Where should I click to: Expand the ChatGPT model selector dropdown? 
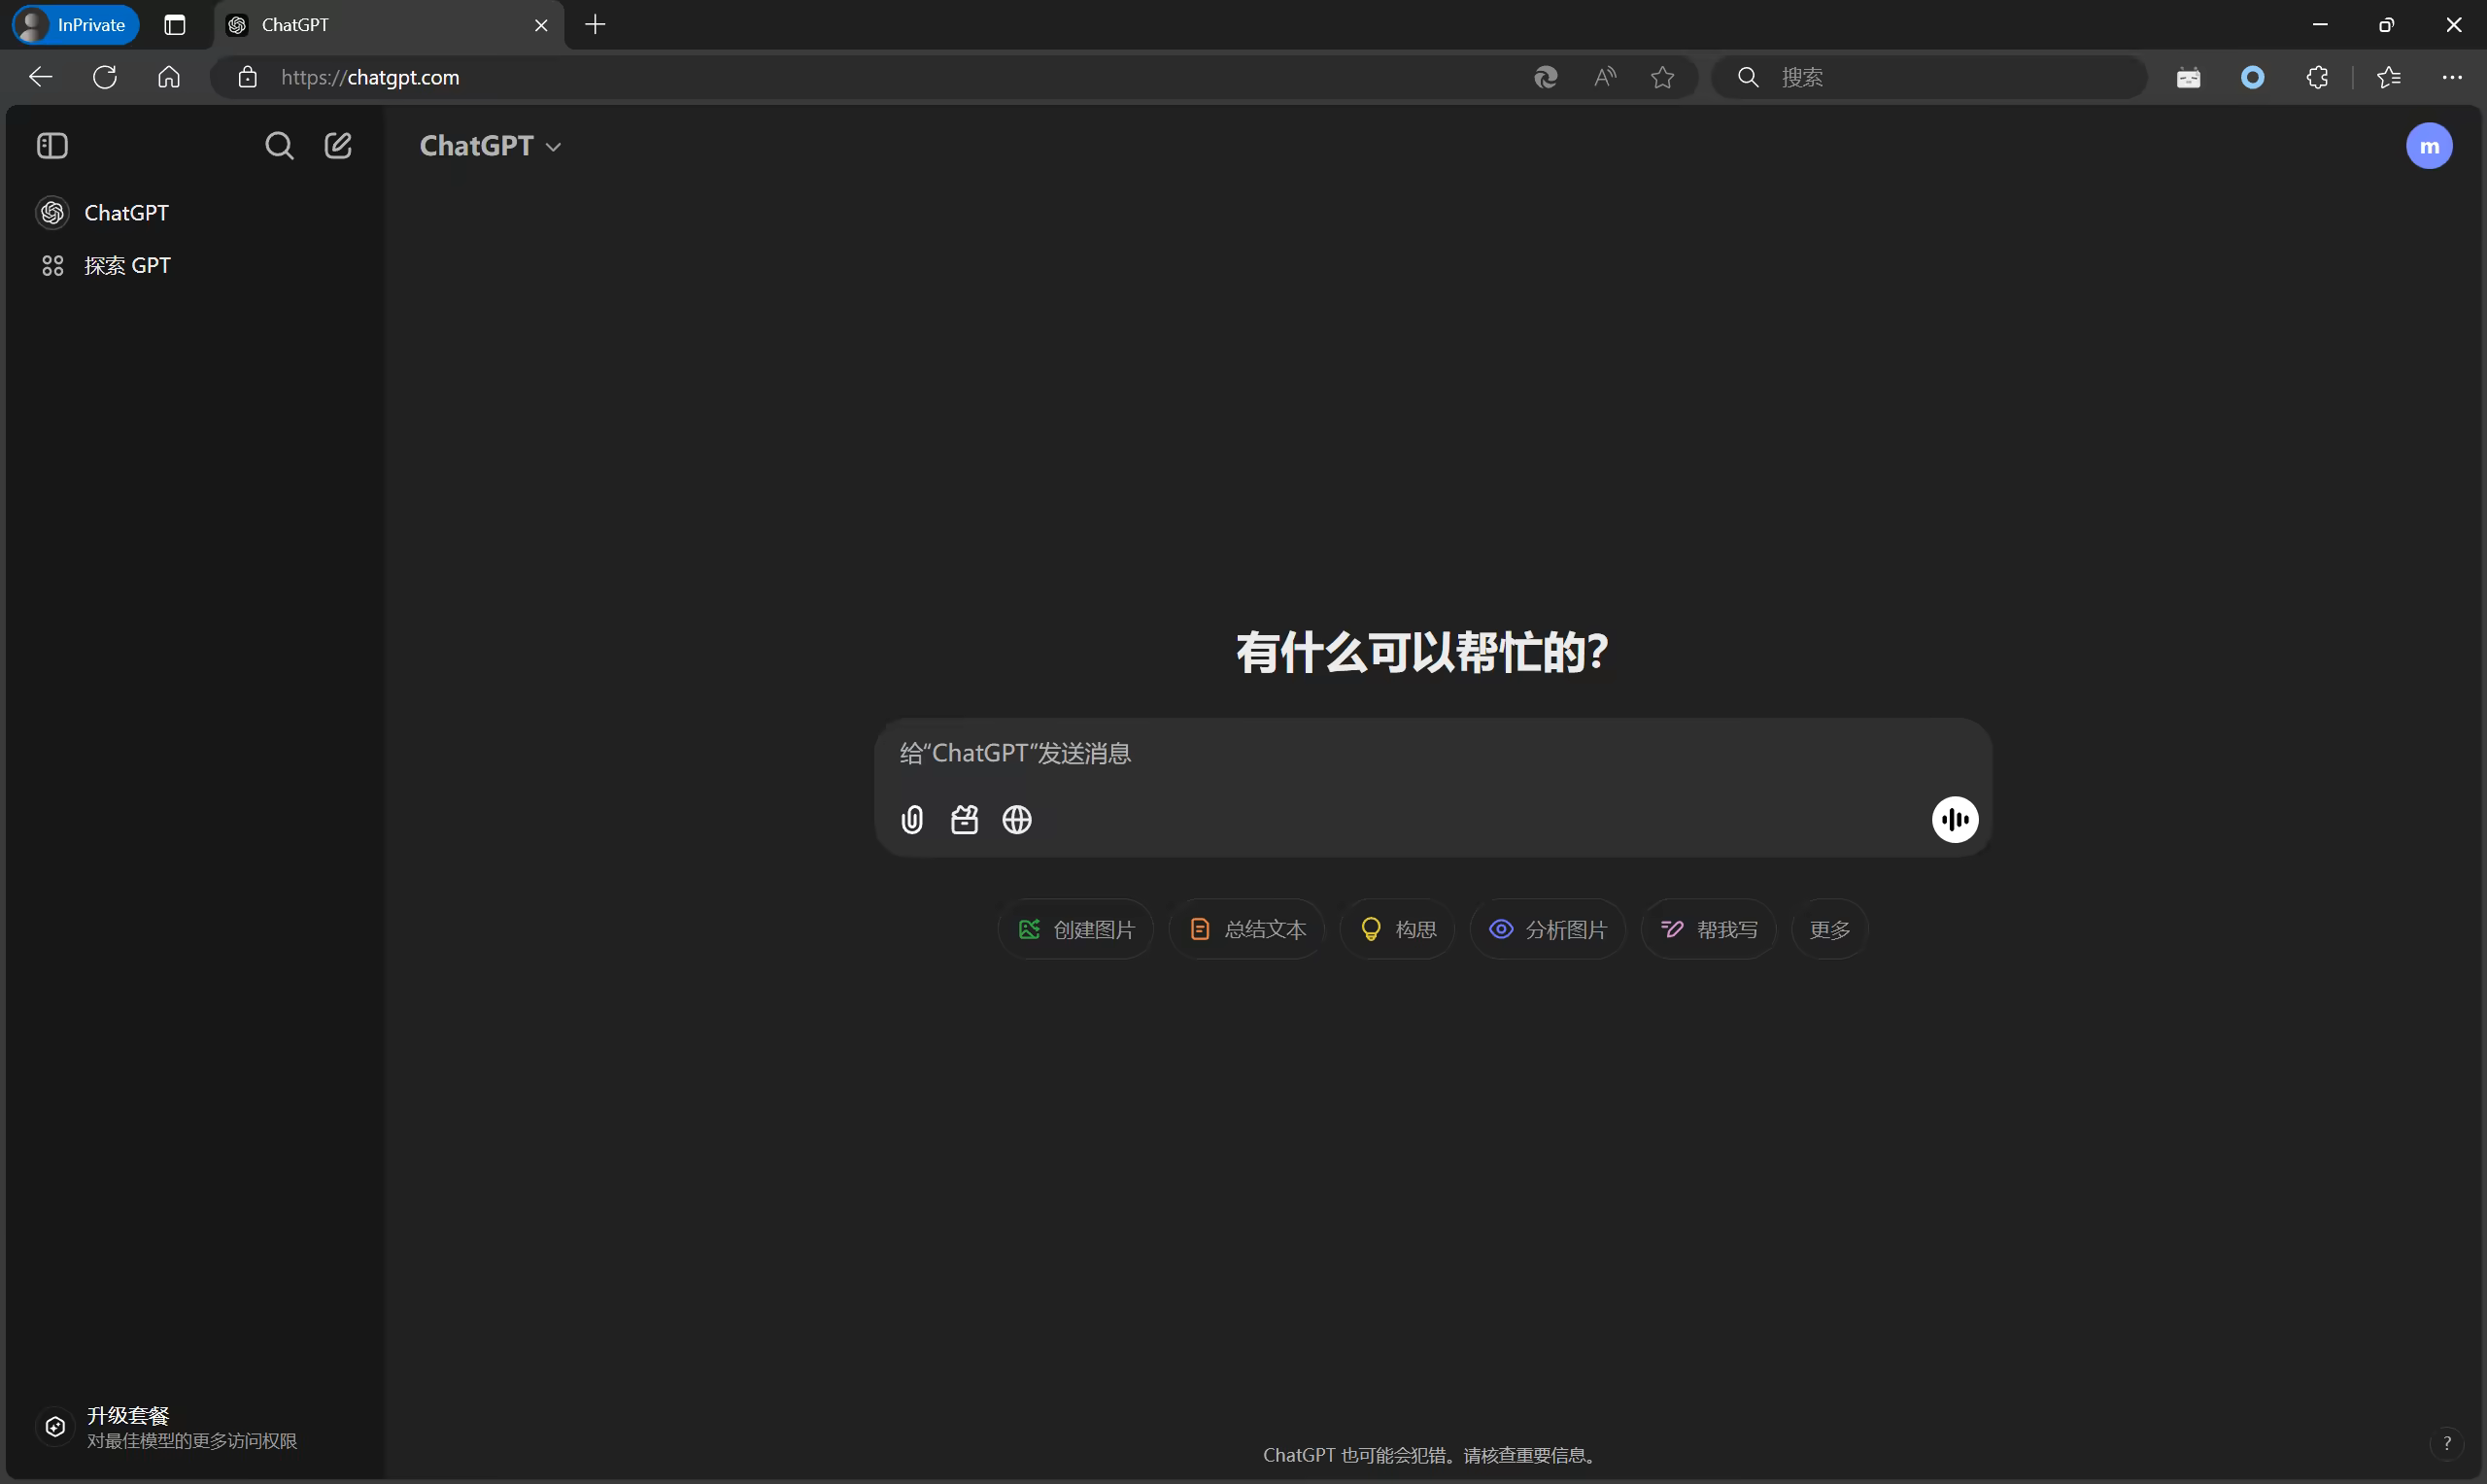click(490, 146)
